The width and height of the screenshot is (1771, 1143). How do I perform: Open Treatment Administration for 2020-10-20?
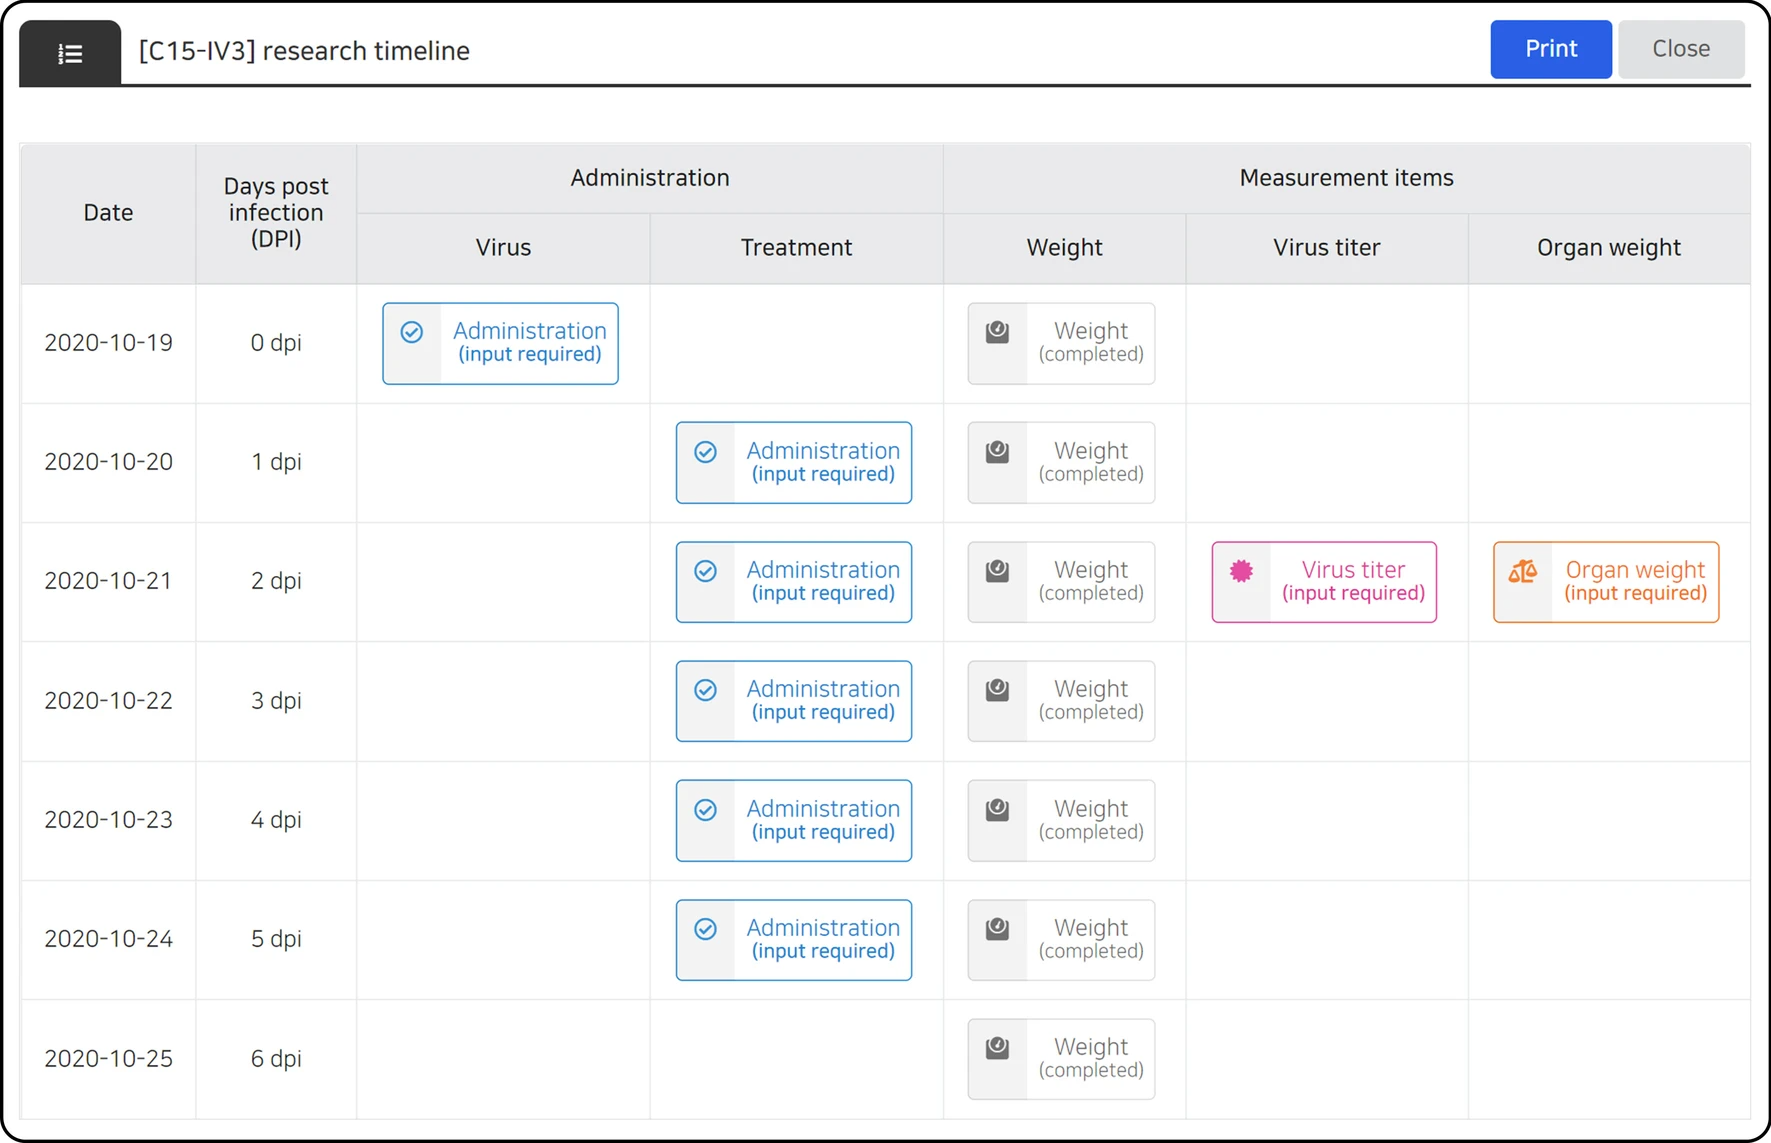tap(793, 462)
